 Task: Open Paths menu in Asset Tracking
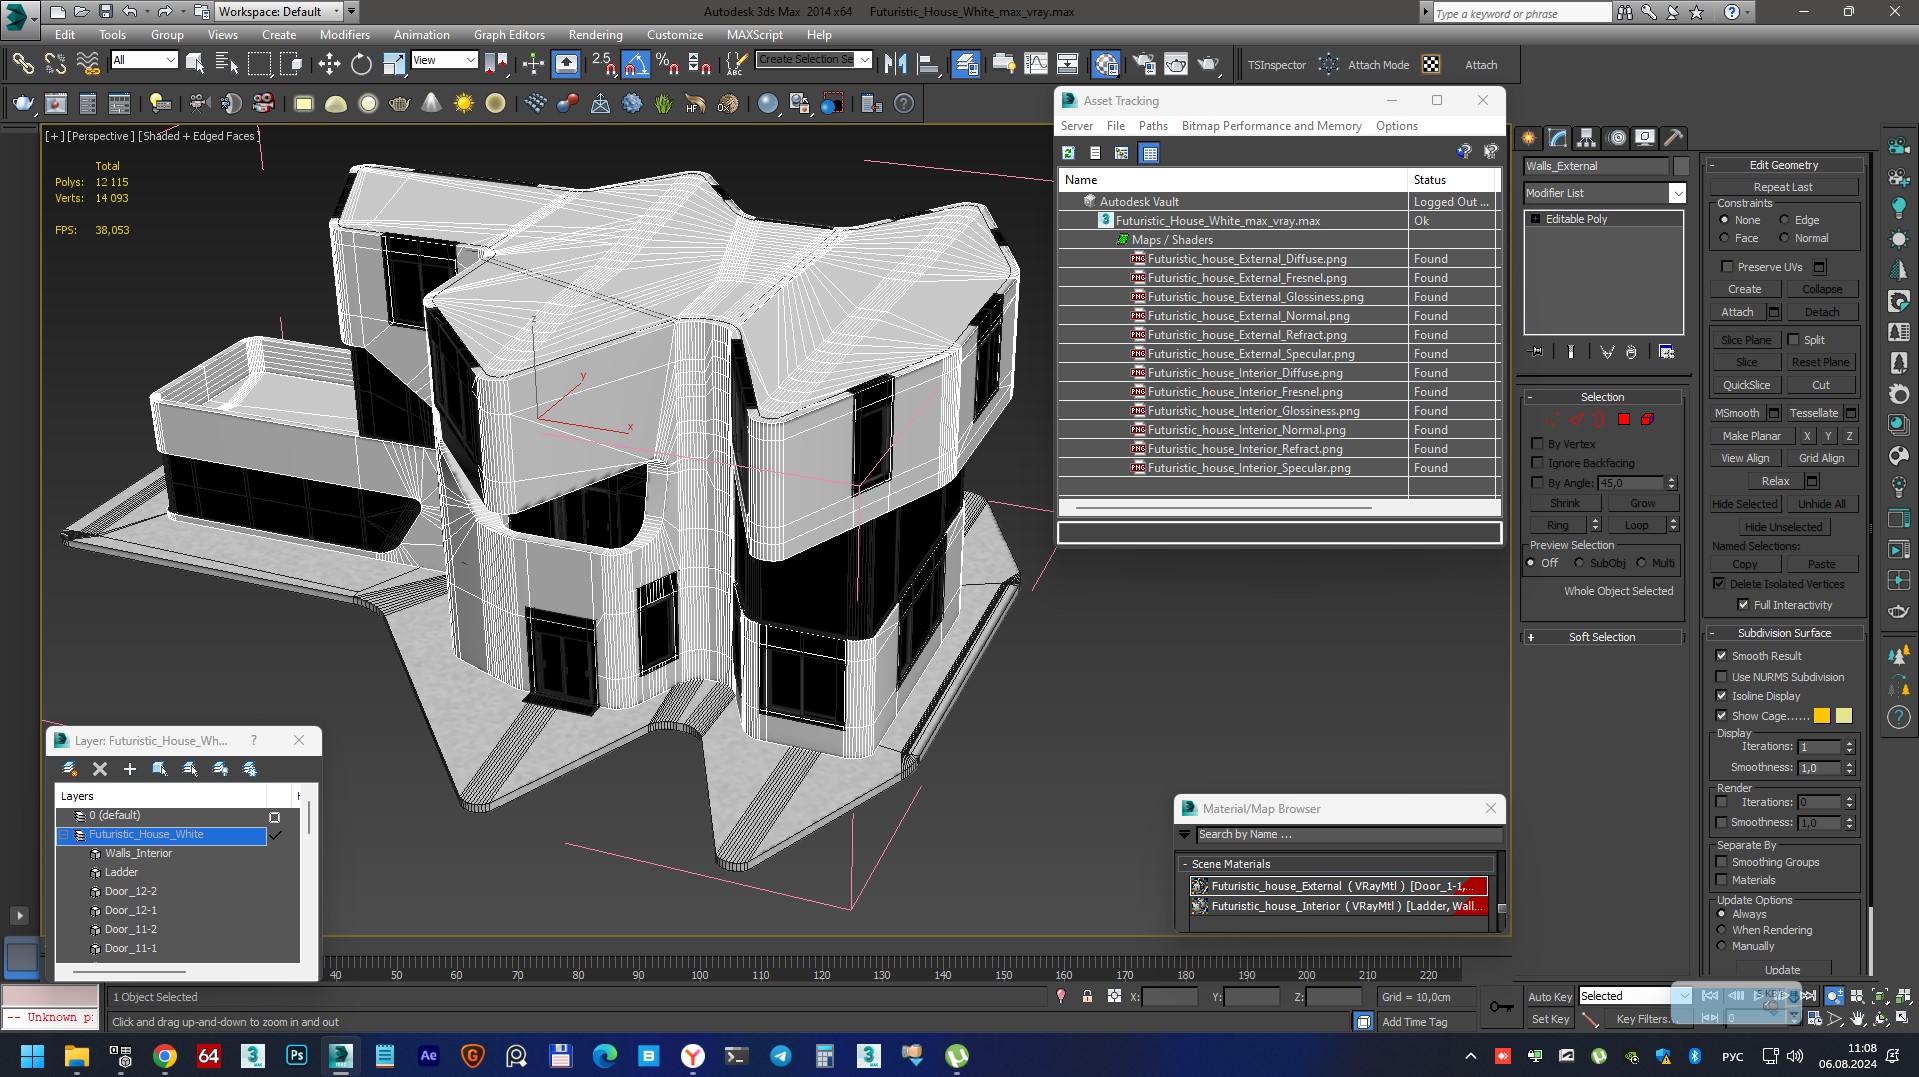click(1153, 126)
